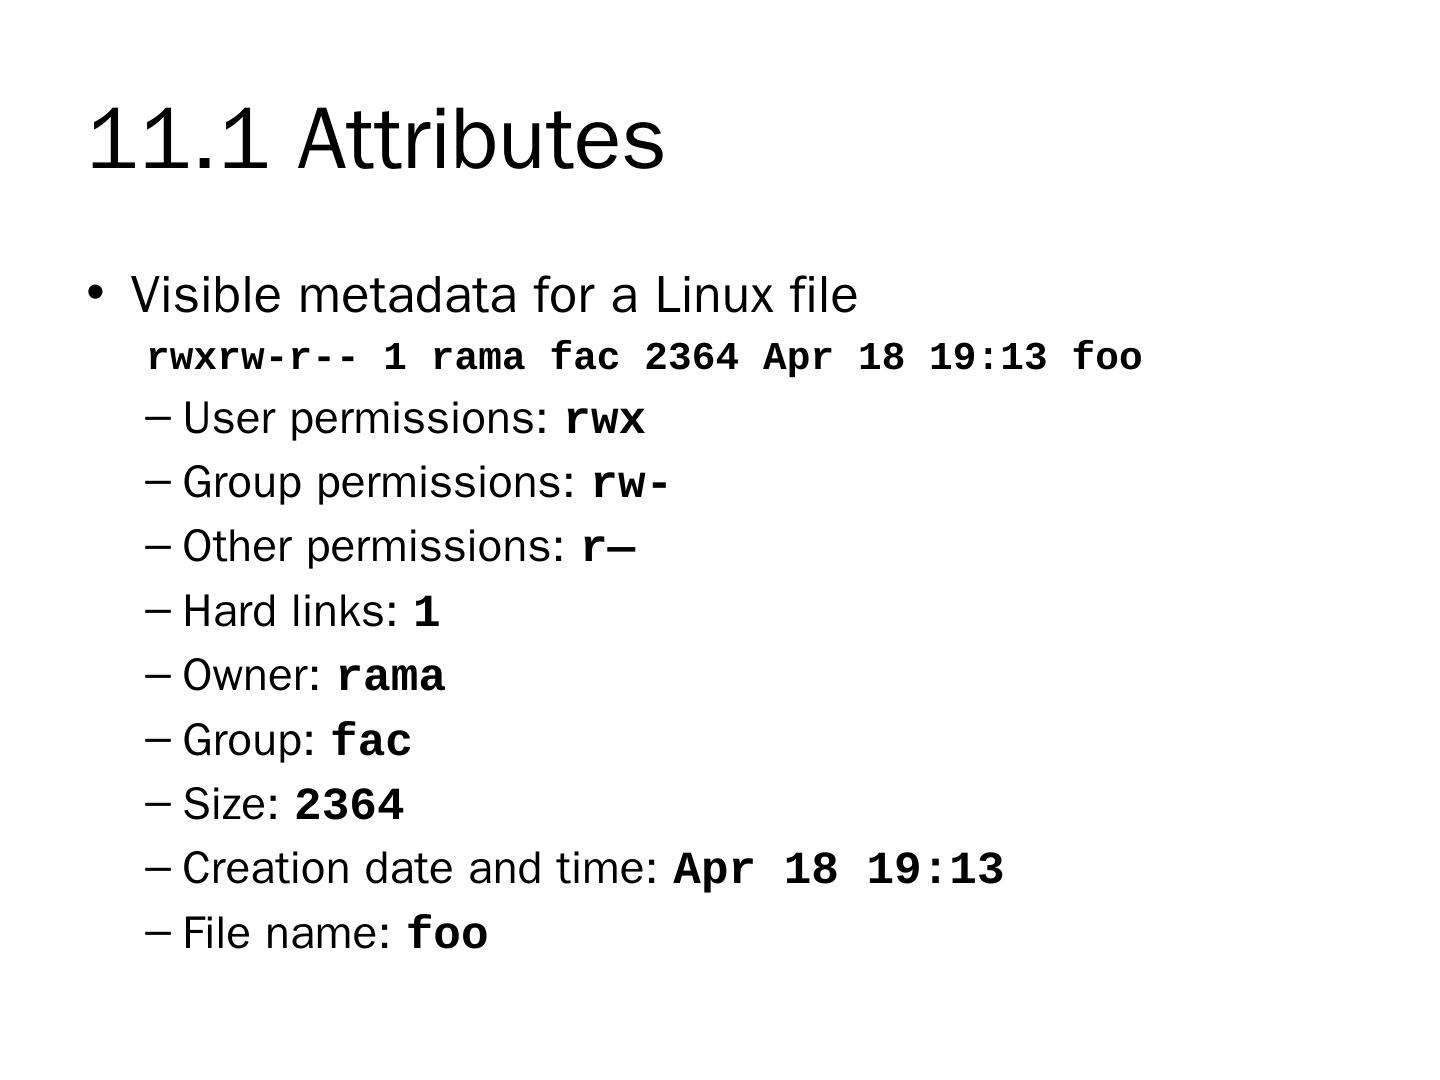The image size is (1440, 1080).
Task: Select the "Group permissions:" label
Action: tap(380, 483)
